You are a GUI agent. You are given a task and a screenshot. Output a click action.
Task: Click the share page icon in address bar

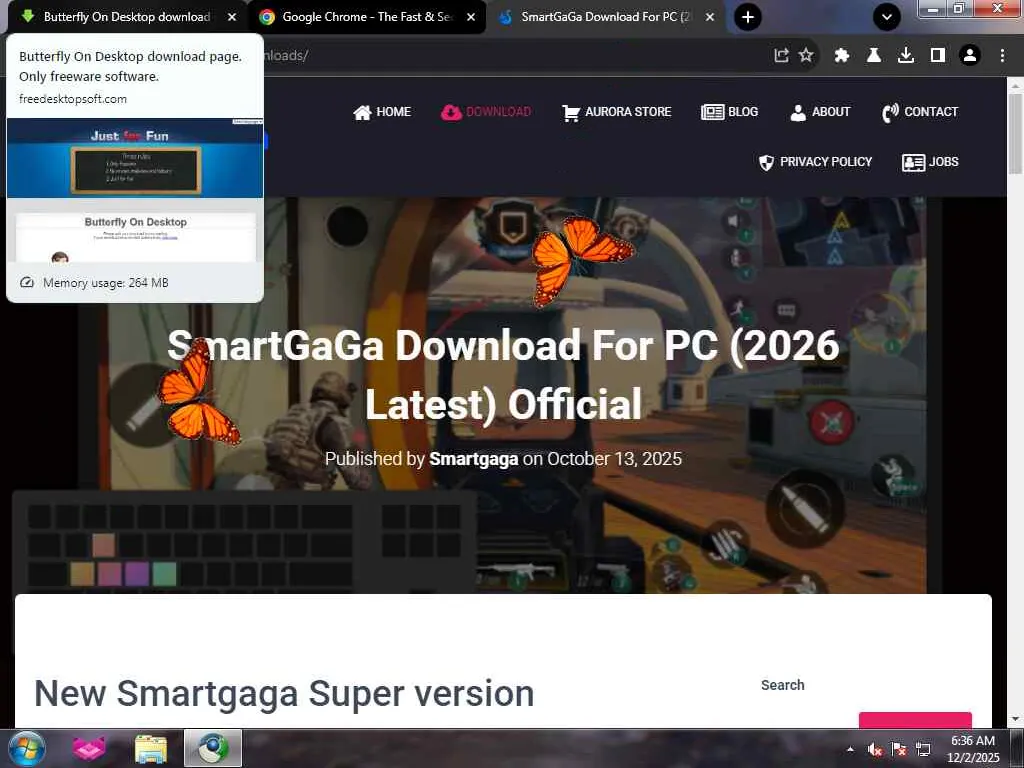click(x=781, y=56)
